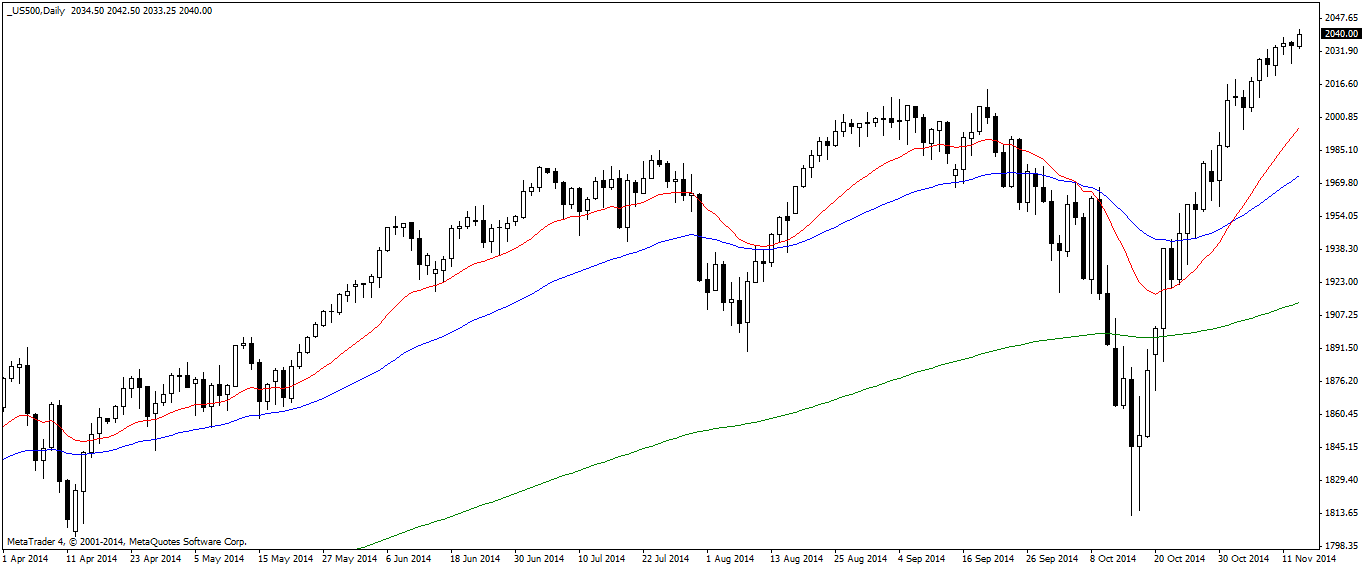Click the 2016.60 price level label

[1341, 84]
